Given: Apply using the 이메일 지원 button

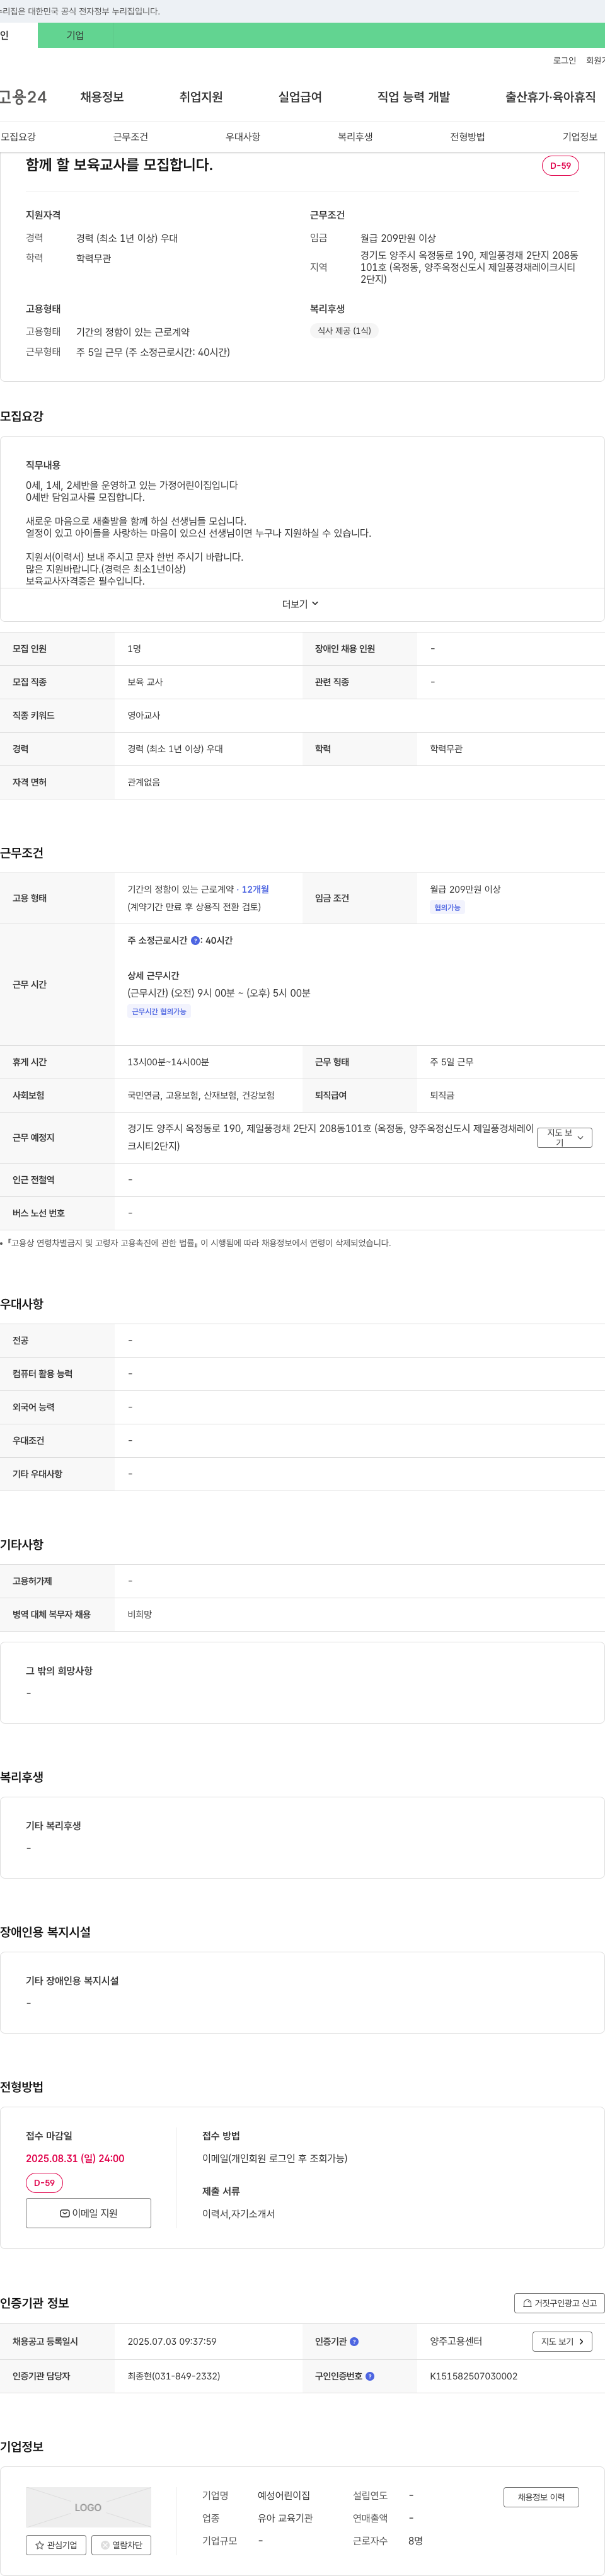Looking at the screenshot, I should (88, 2213).
